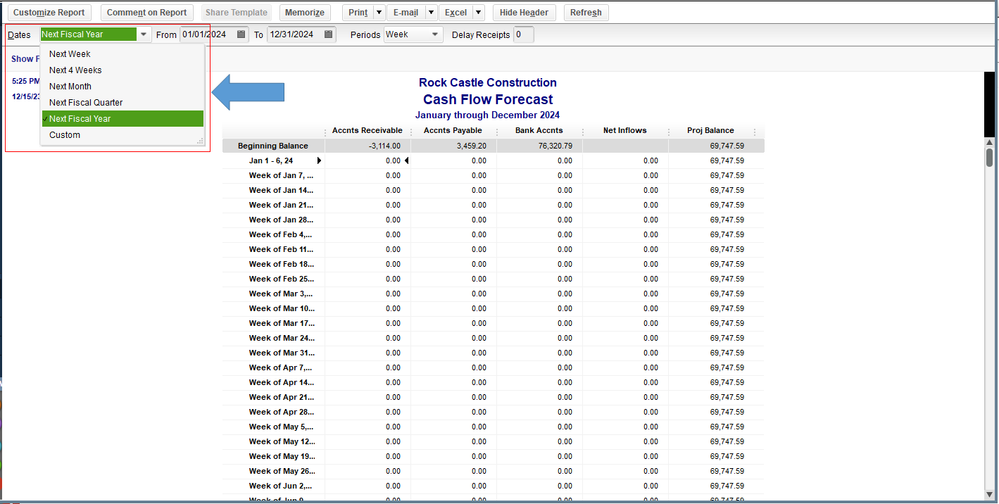Click the Comment on Report button
This screenshot has width=999, height=504.
pyautogui.click(x=147, y=13)
